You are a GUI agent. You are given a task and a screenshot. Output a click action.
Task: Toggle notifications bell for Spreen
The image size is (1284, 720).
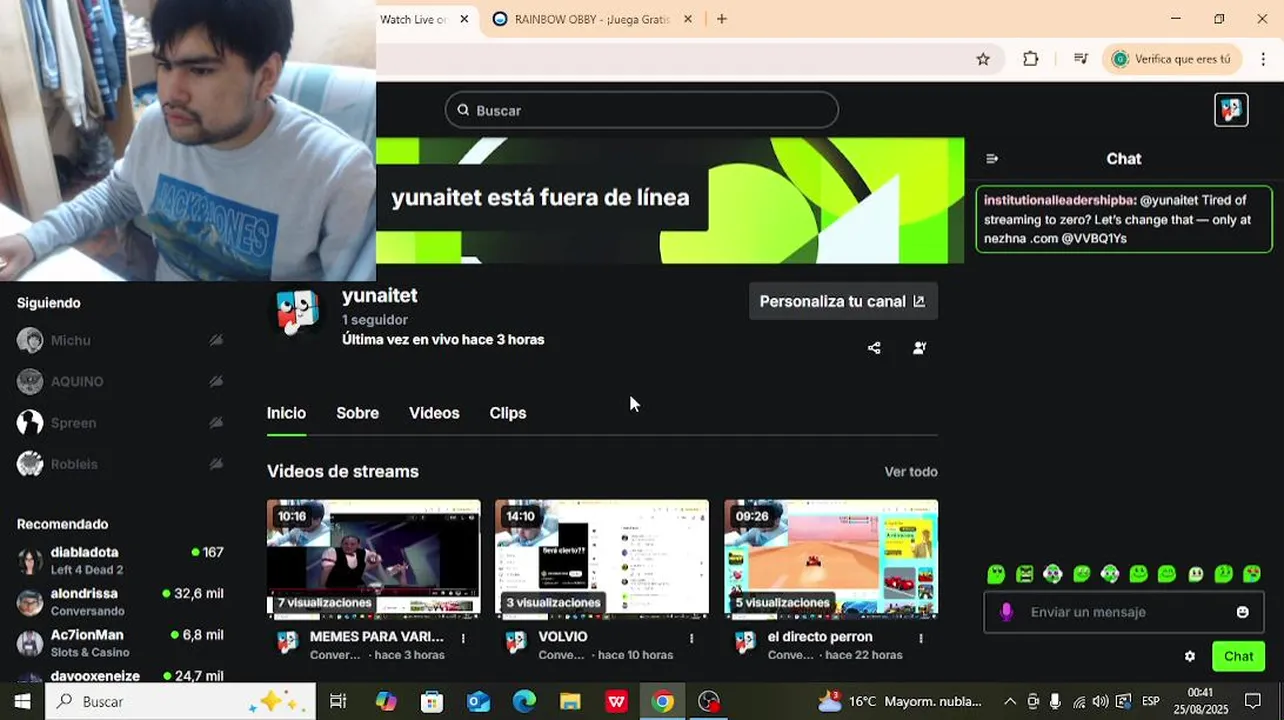point(216,423)
